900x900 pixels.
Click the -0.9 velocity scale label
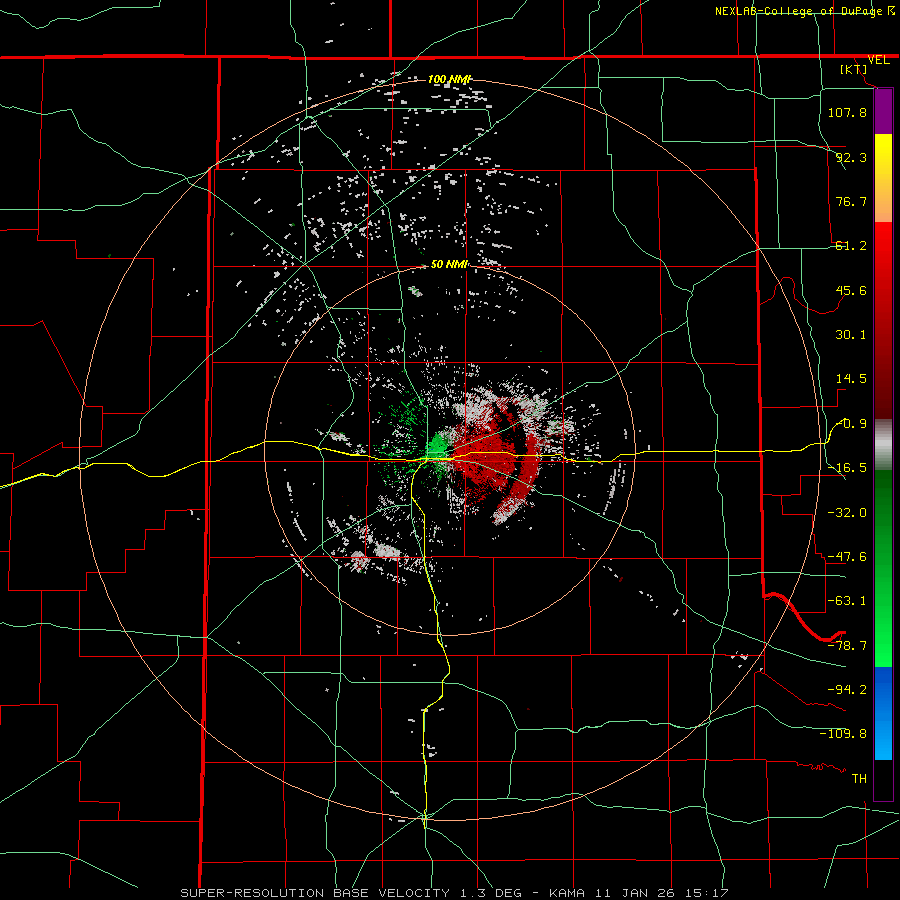tap(851, 424)
